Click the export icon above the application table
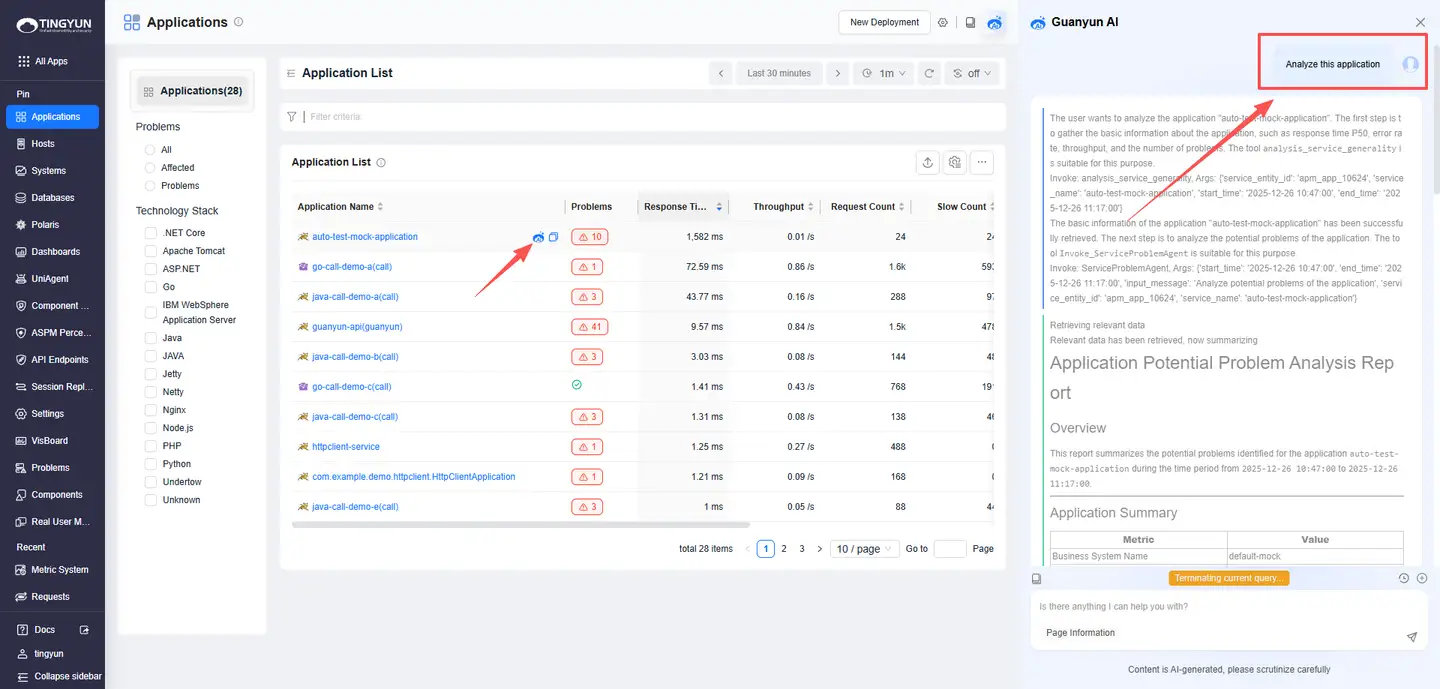This screenshot has width=1440, height=689. click(x=927, y=162)
